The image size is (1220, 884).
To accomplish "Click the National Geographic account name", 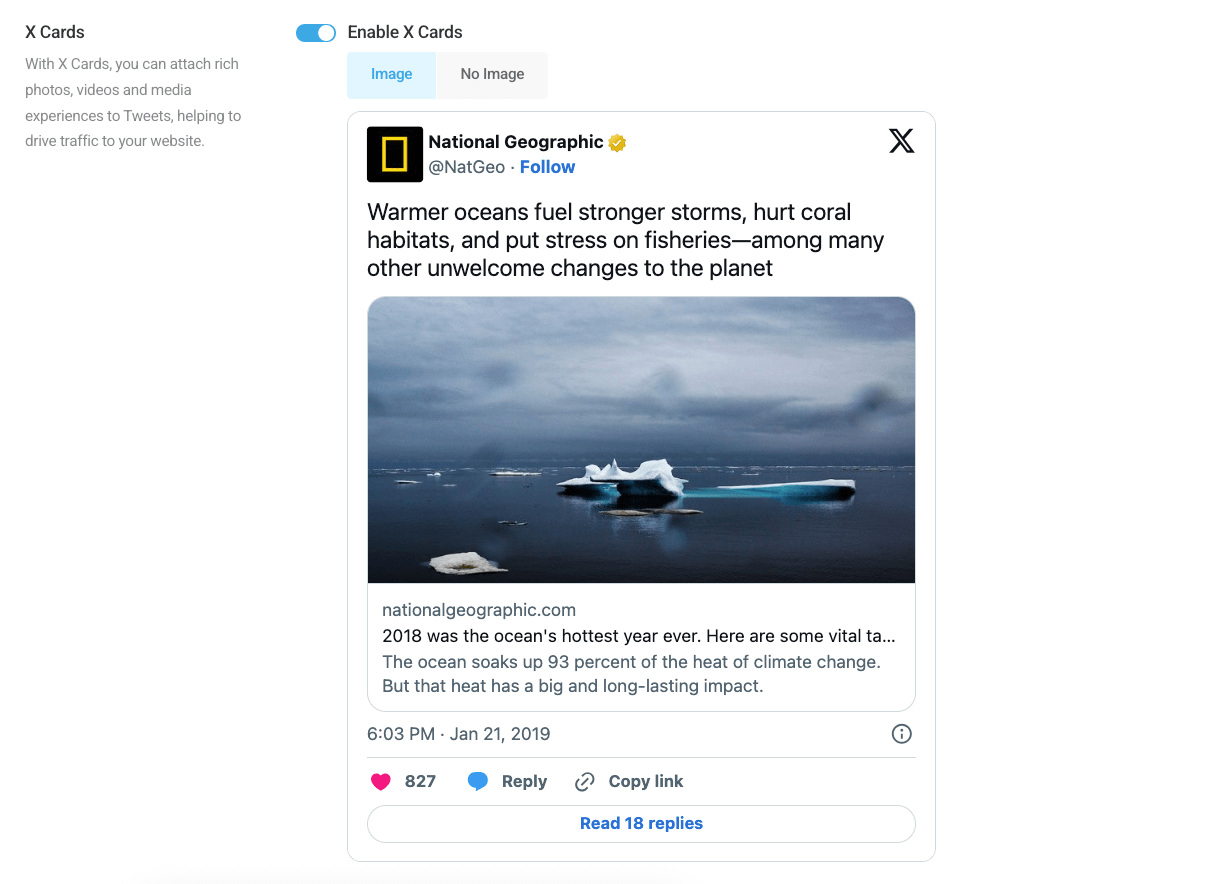I will click(516, 142).
